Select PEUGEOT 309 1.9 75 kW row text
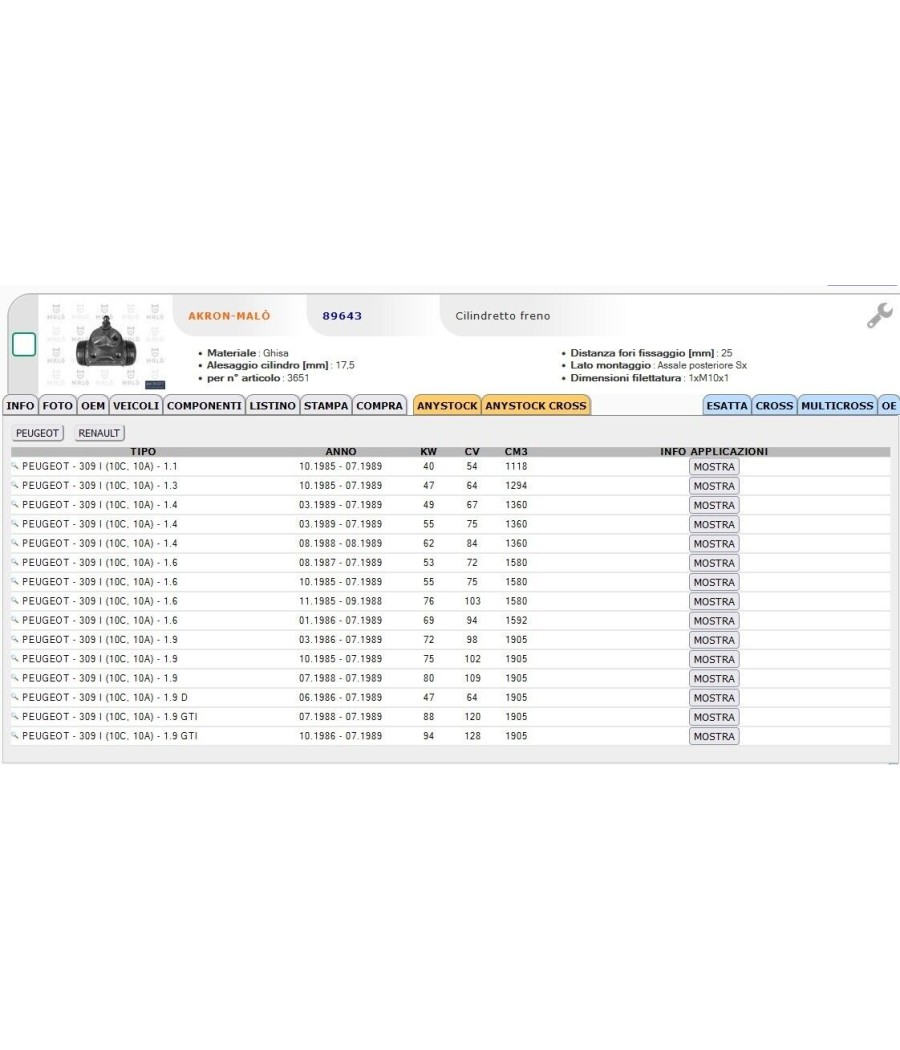Image resolution: width=900 pixels, height=1050 pixels. tap(100, 659)
